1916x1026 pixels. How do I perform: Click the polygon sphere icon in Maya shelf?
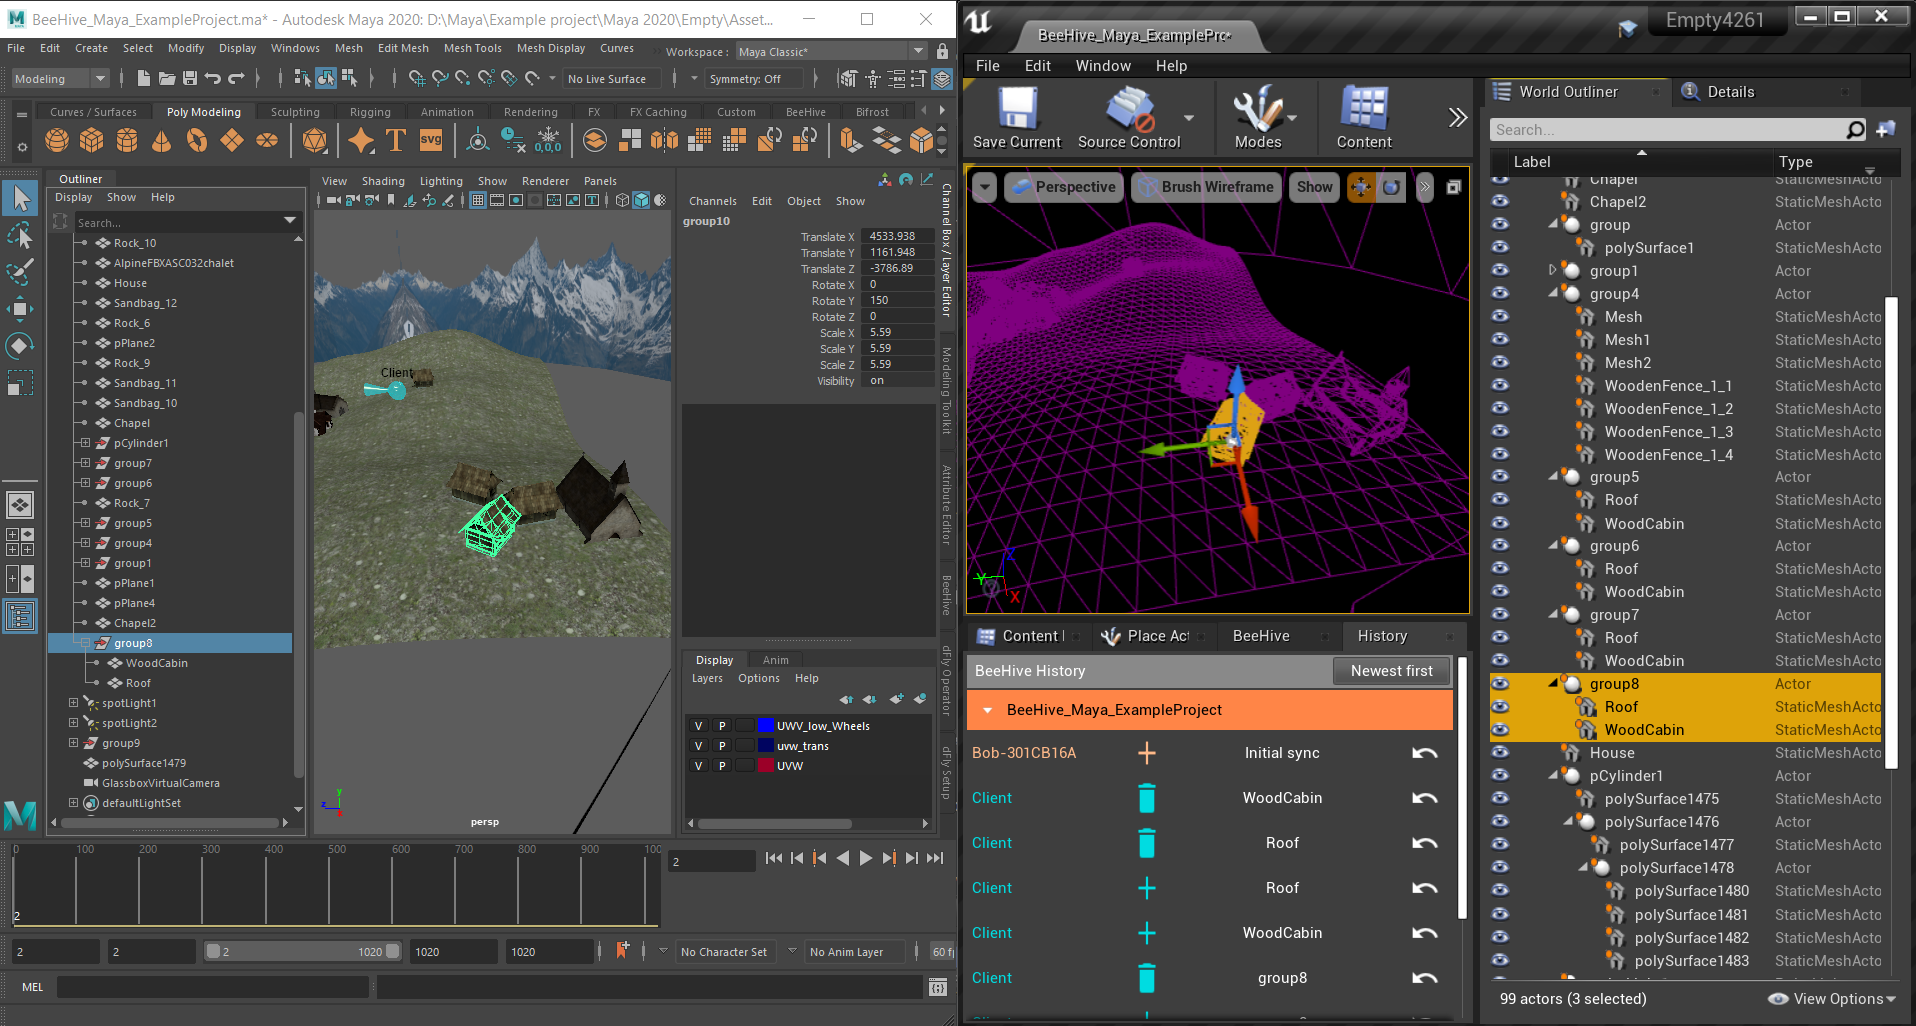click(57, 140)
